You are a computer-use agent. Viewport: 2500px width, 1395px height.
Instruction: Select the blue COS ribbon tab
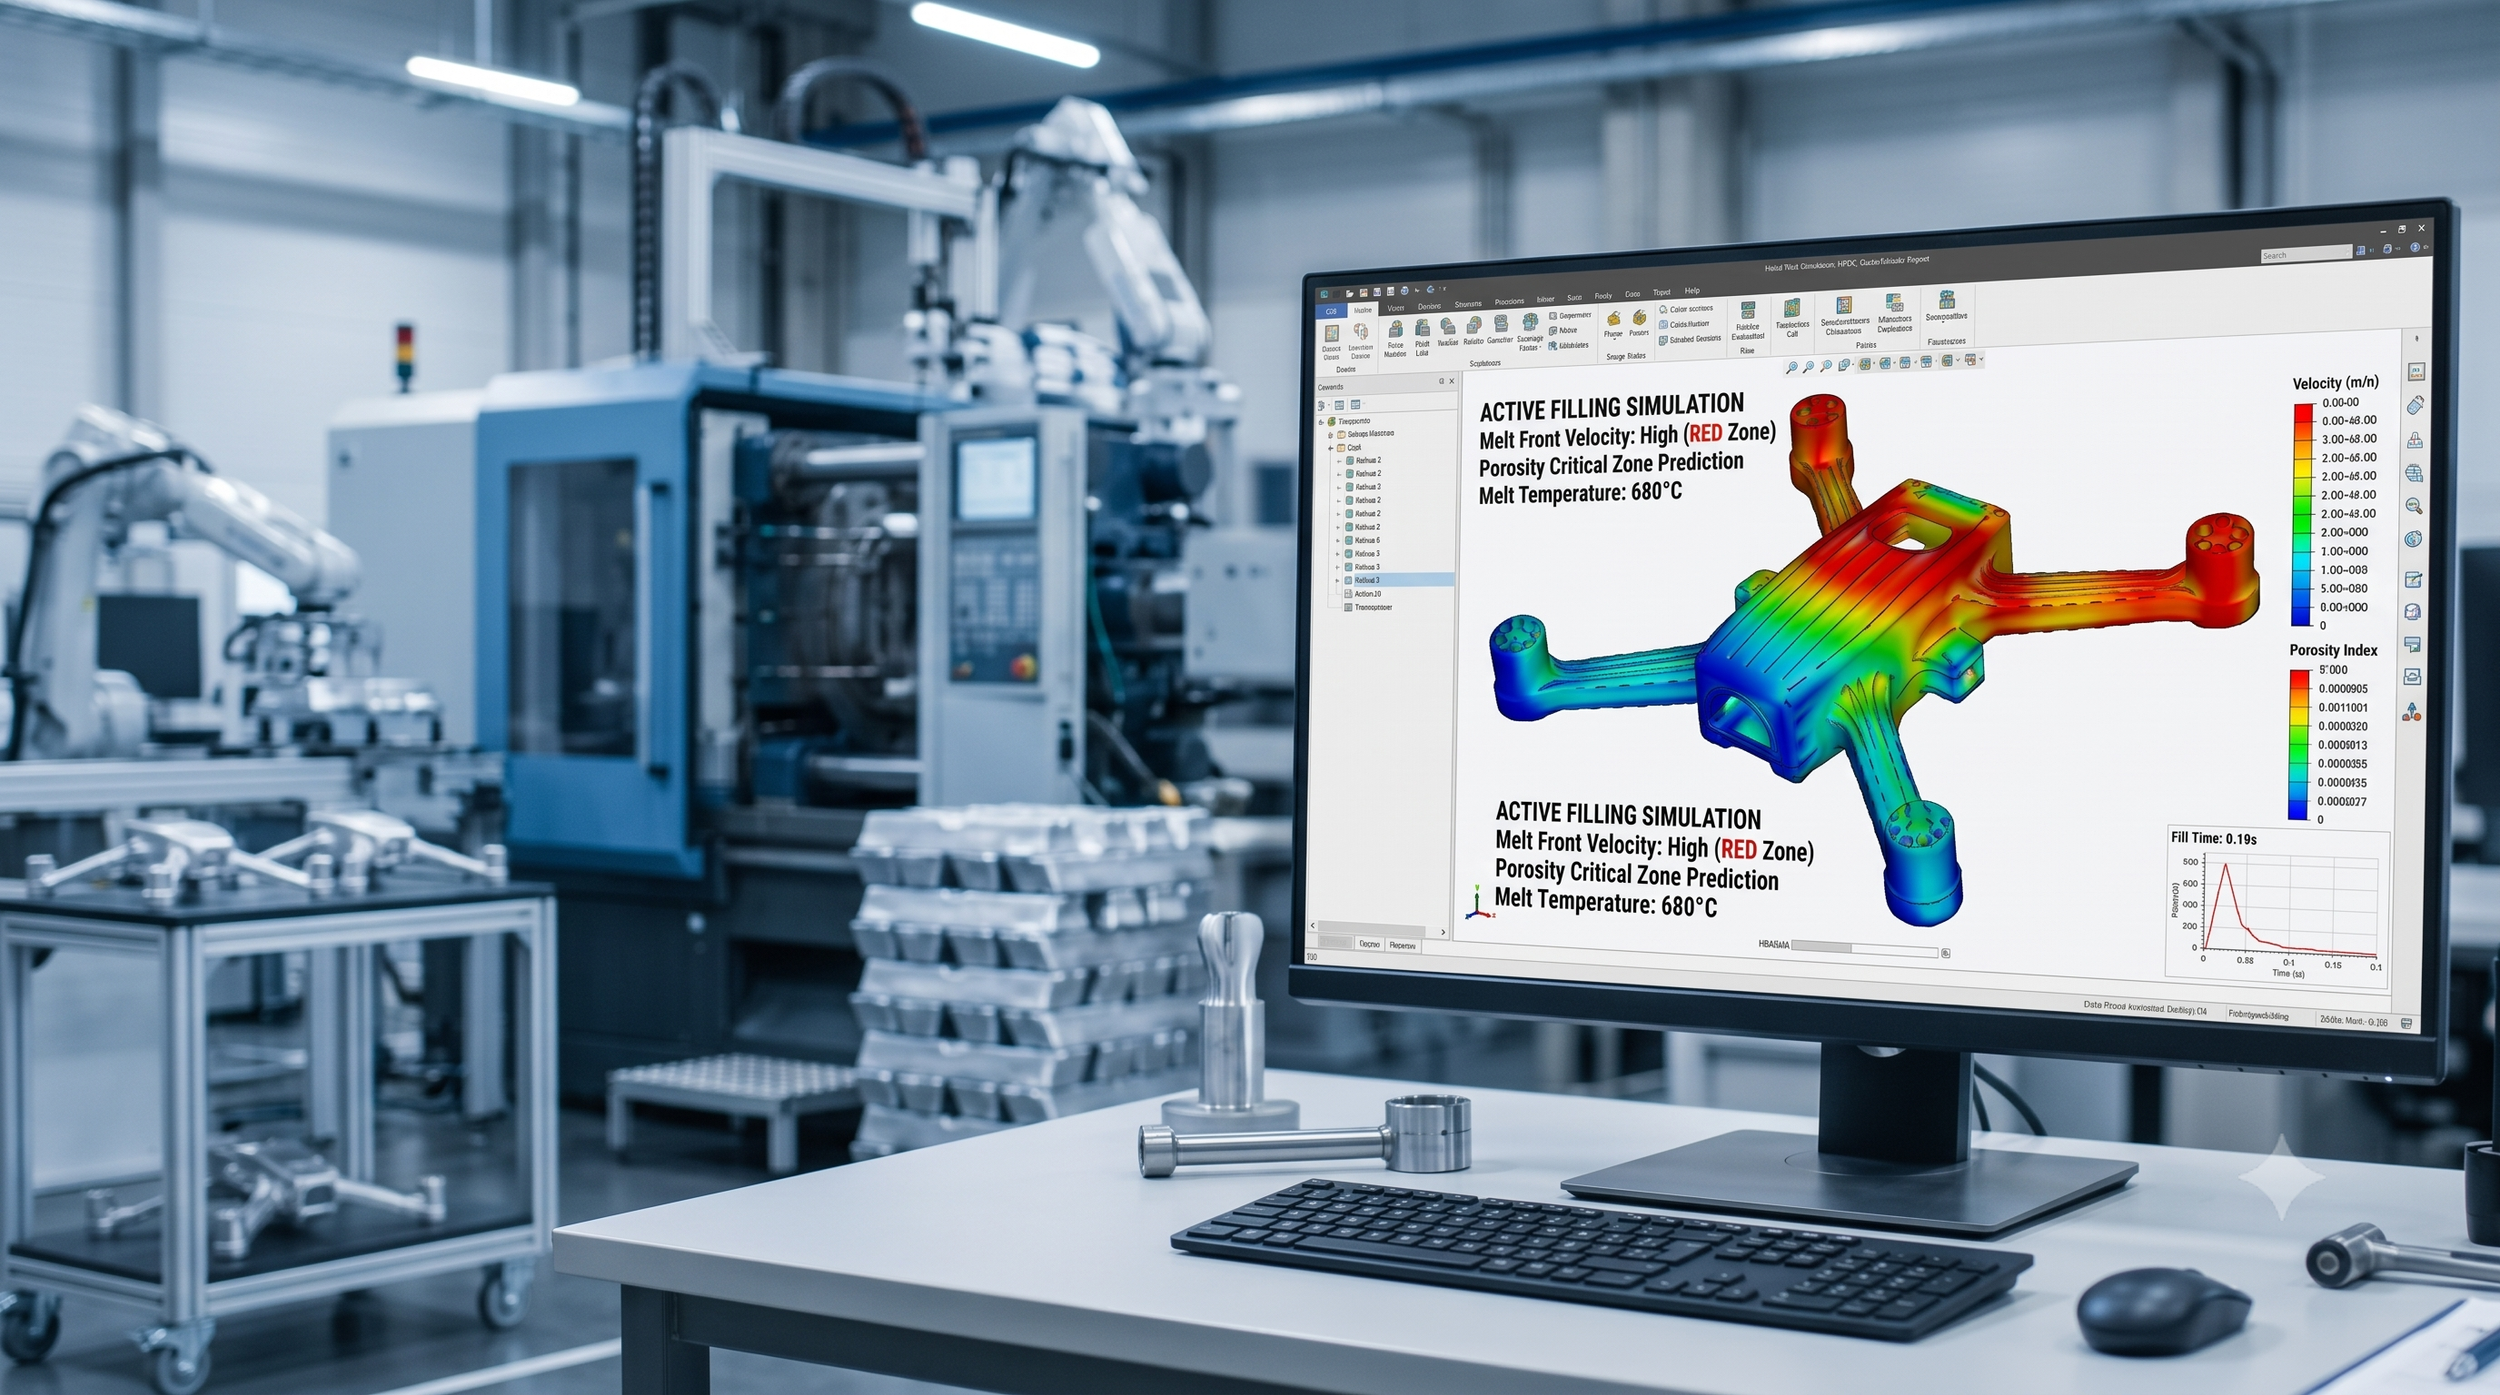click(x=1331, y=311)
